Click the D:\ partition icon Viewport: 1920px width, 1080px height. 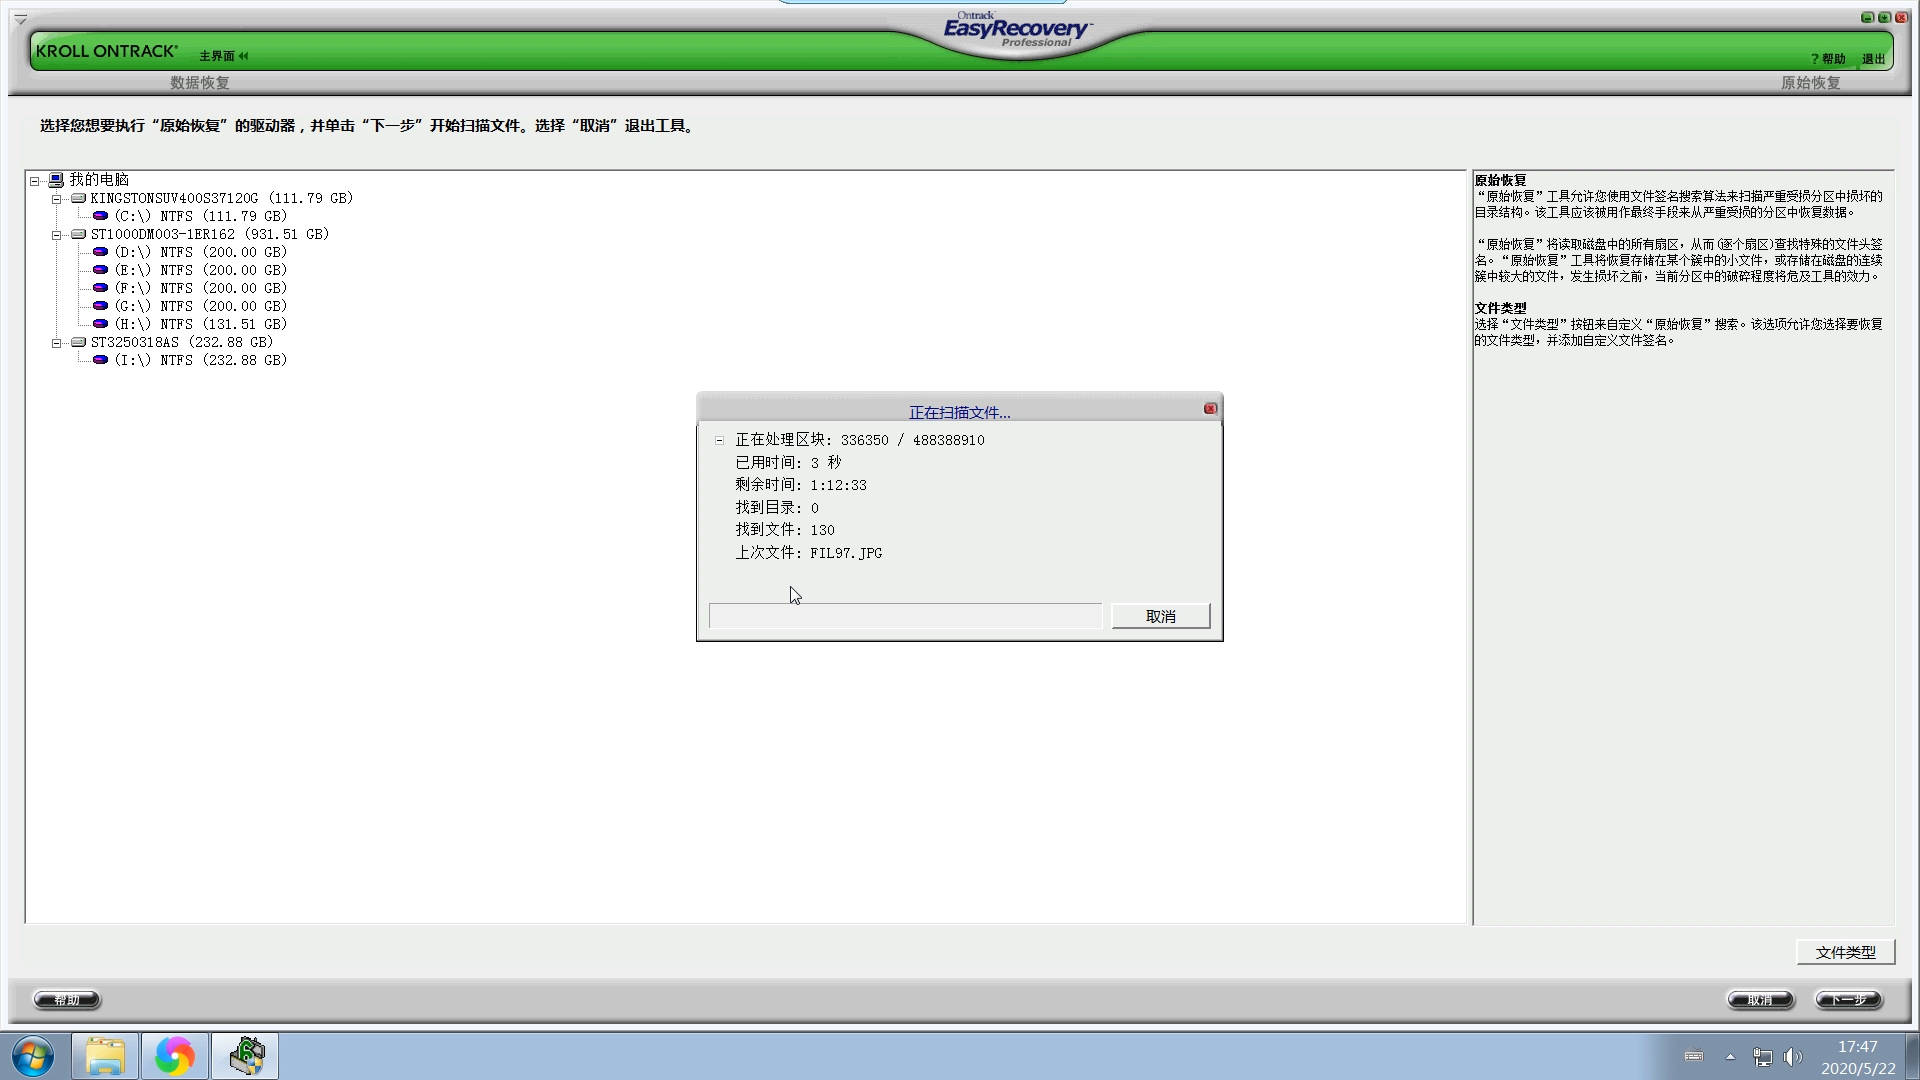pyautogui.click(x=100, y=252)
